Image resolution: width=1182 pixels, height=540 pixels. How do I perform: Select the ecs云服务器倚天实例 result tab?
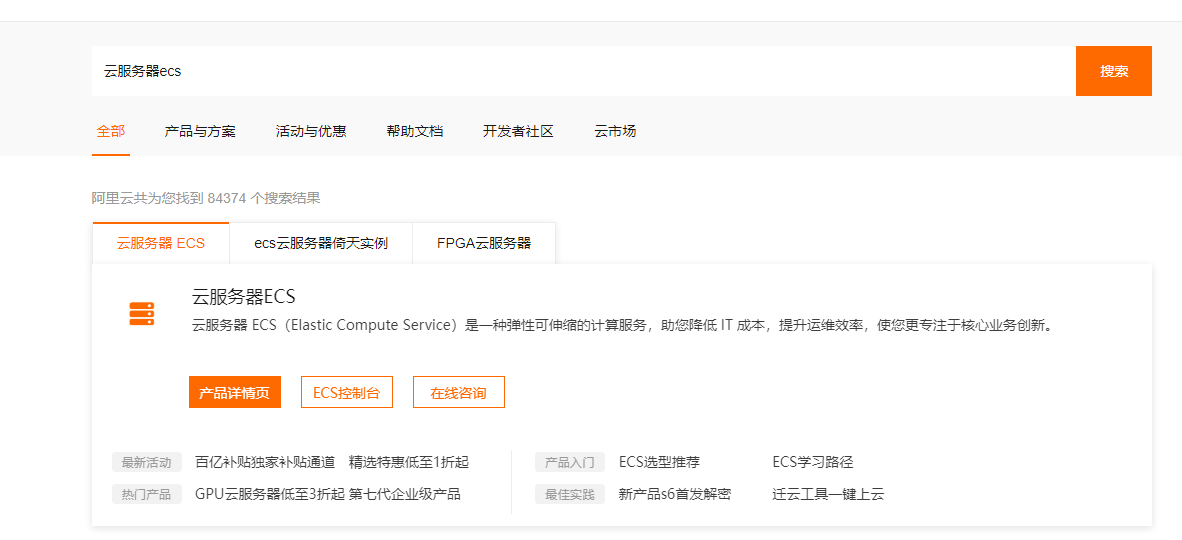pyautogui.click(x=321, y=243)
